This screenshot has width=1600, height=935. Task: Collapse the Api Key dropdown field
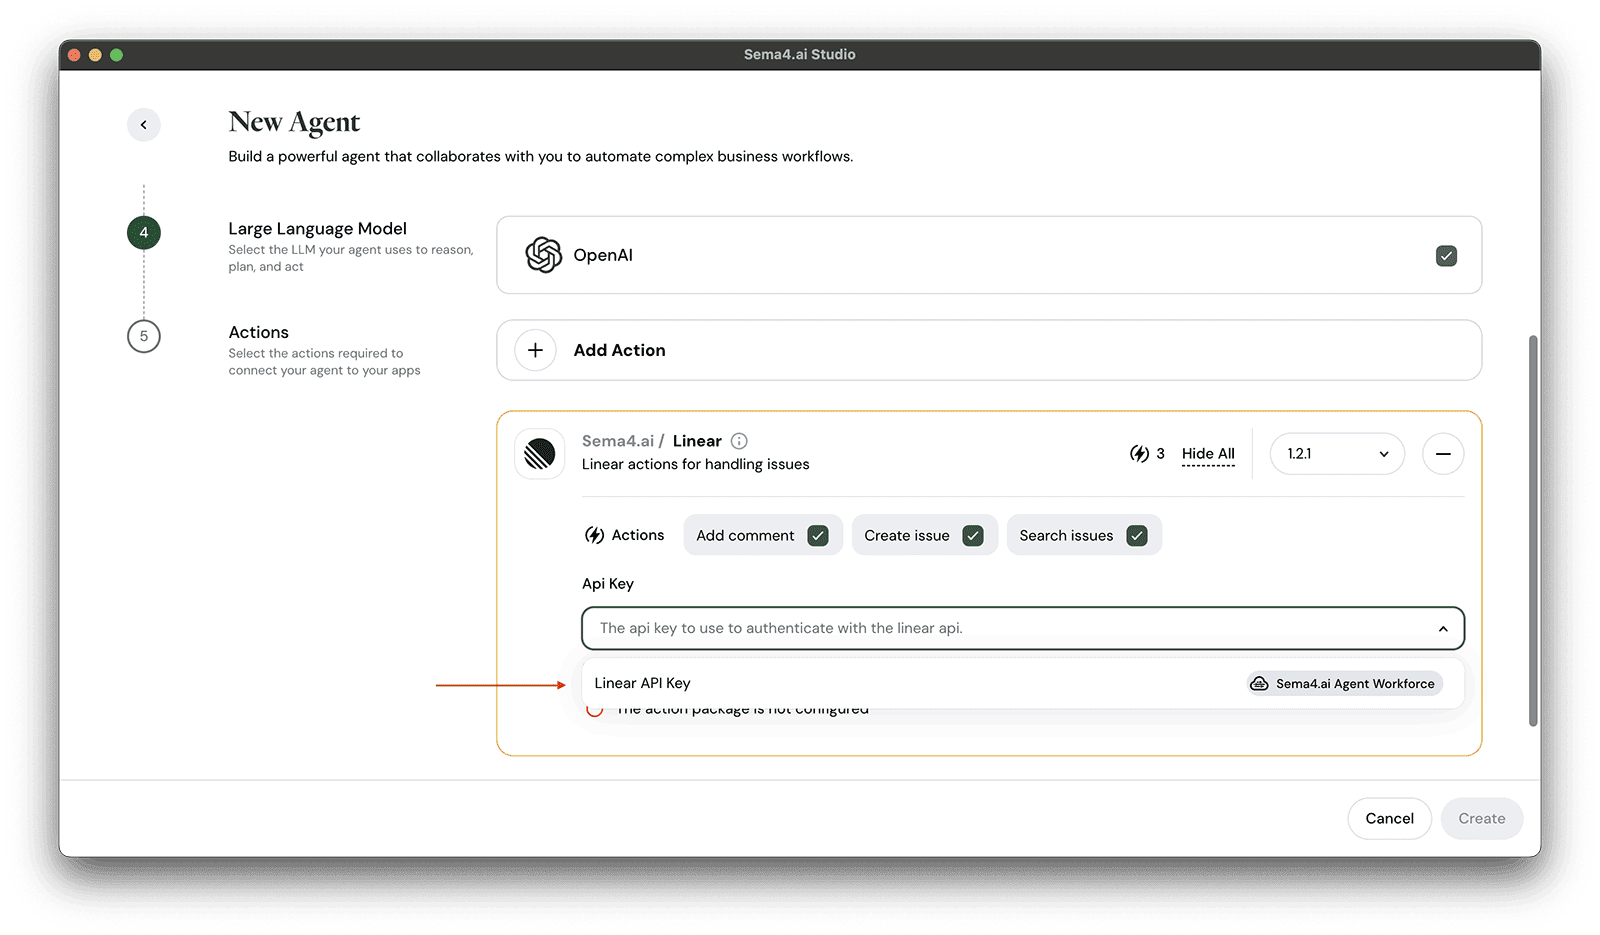tap(1442, 629)
